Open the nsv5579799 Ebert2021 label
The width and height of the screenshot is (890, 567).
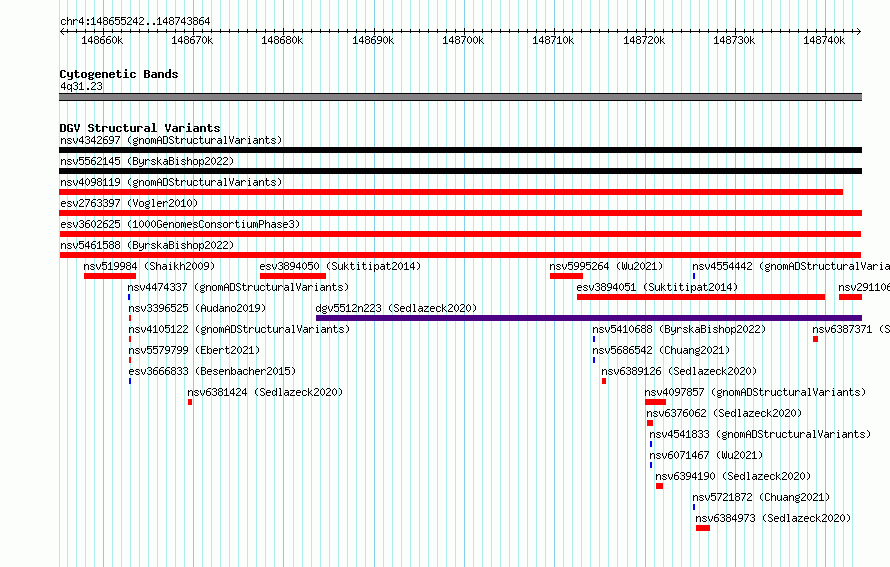194,350
